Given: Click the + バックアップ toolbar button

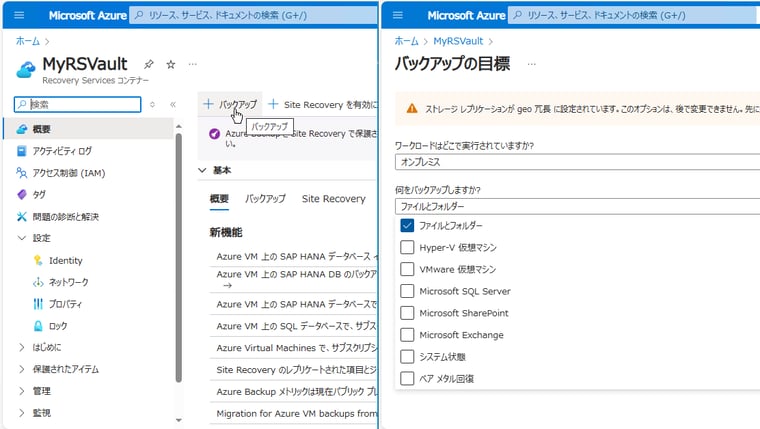Looking at the screenshot, I should coord(230,104).
